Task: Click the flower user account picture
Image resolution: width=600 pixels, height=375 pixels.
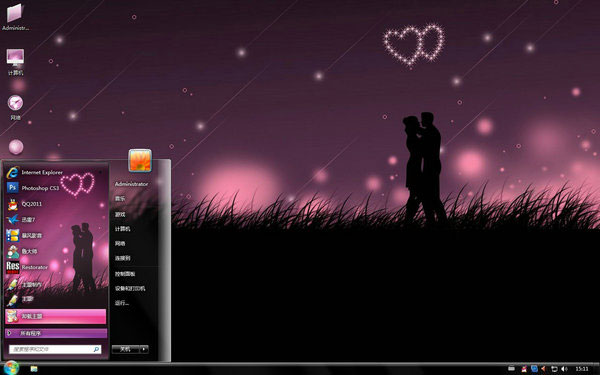Action: (140, 160)
